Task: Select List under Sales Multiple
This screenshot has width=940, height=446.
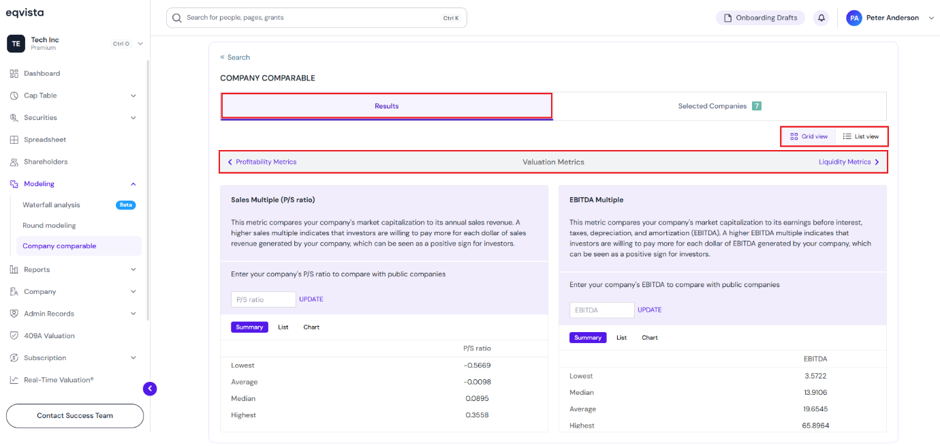Action: coord(283,327)
